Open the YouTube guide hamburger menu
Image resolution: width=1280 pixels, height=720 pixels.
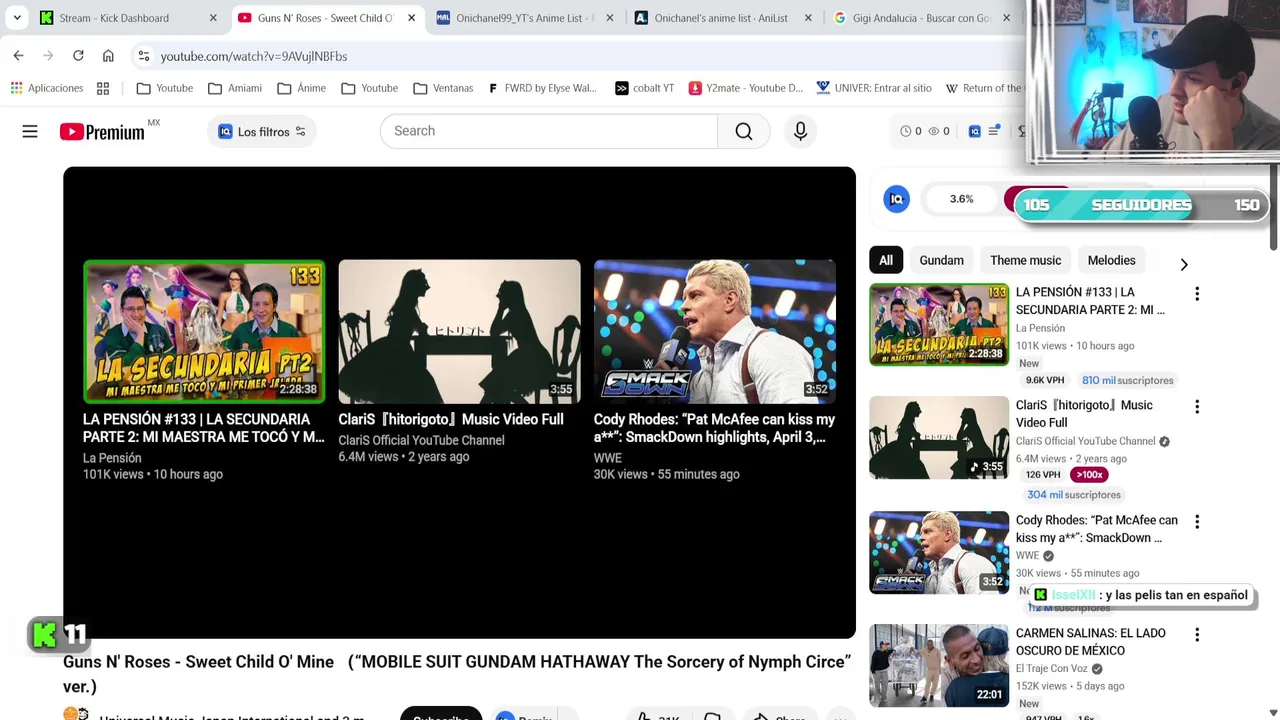point(30,131)
